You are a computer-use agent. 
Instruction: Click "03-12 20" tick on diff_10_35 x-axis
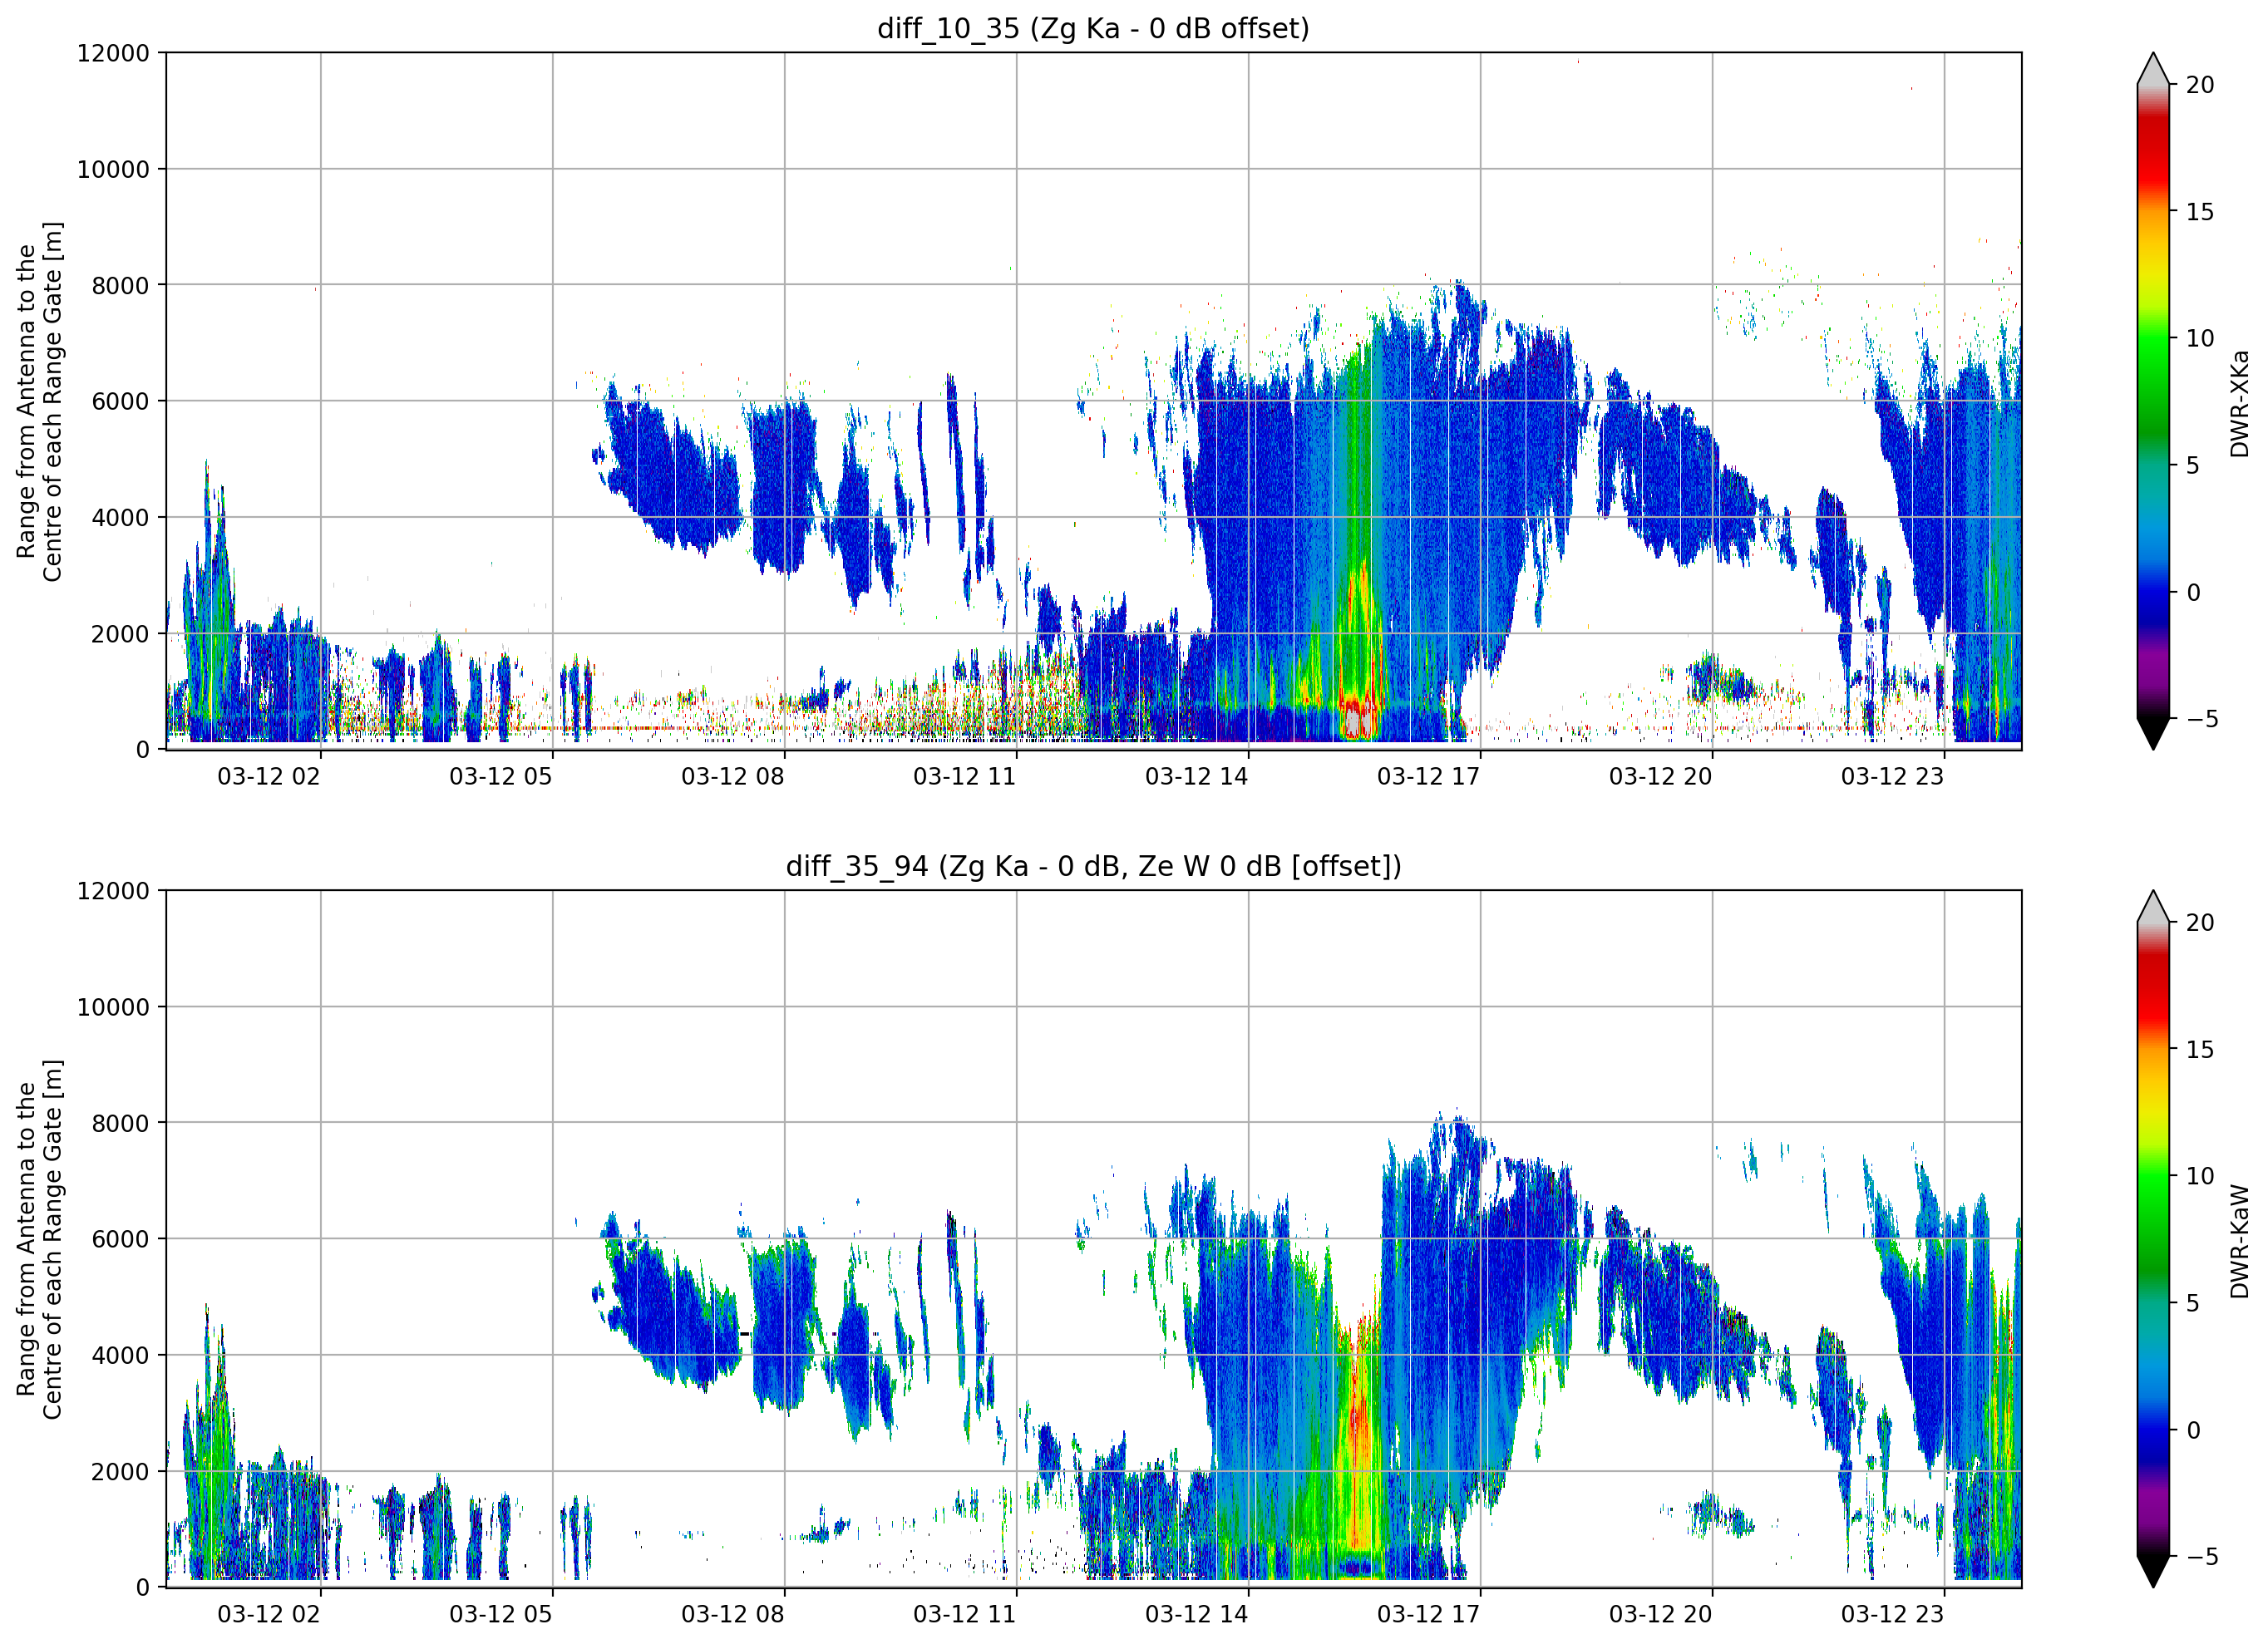[1661, 777]
